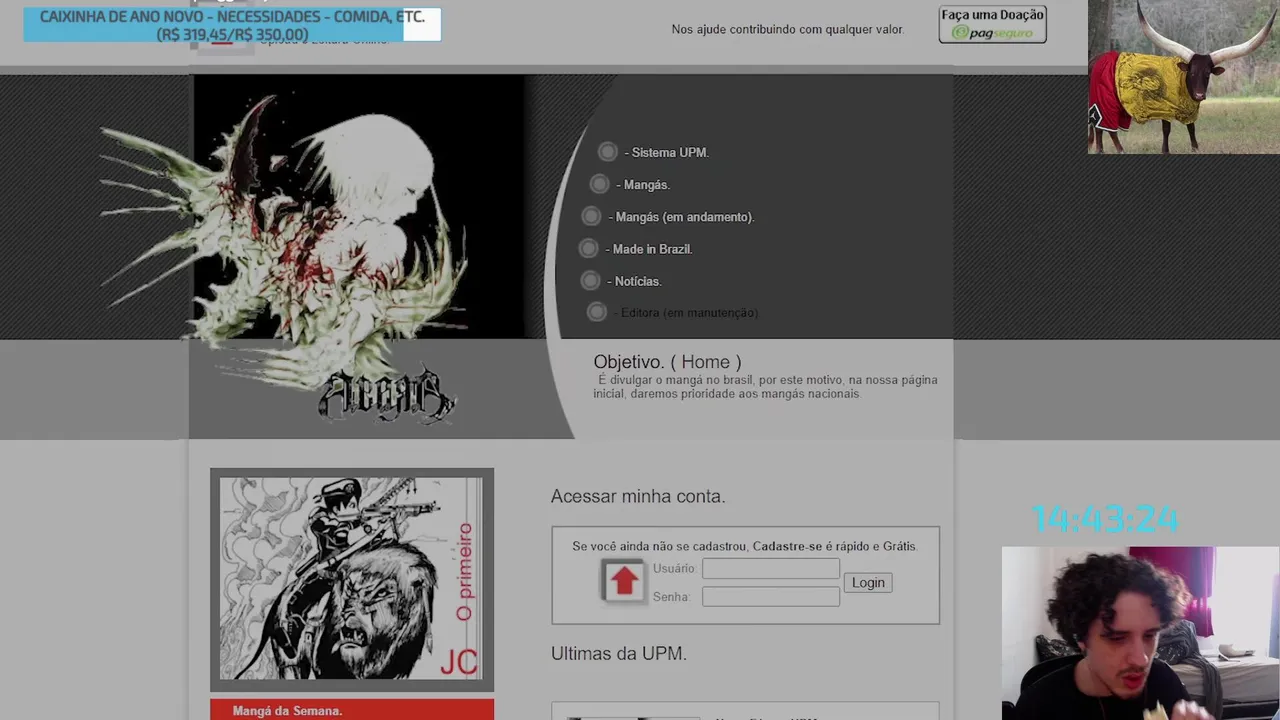Image resolution: width=1280 pixels, height=720 pixels.
Task: Click the round bullet beside Sistema UPM
Action: (x=608, y=152)
